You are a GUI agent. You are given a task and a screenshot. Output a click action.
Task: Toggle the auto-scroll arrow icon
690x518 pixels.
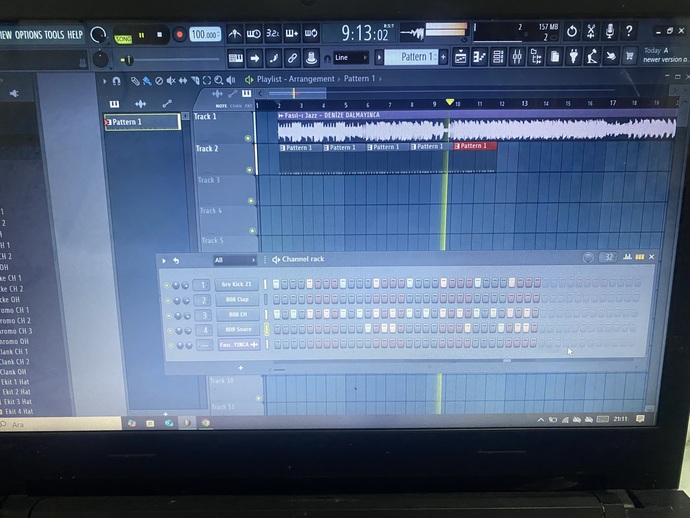click(x=255, y=58)
